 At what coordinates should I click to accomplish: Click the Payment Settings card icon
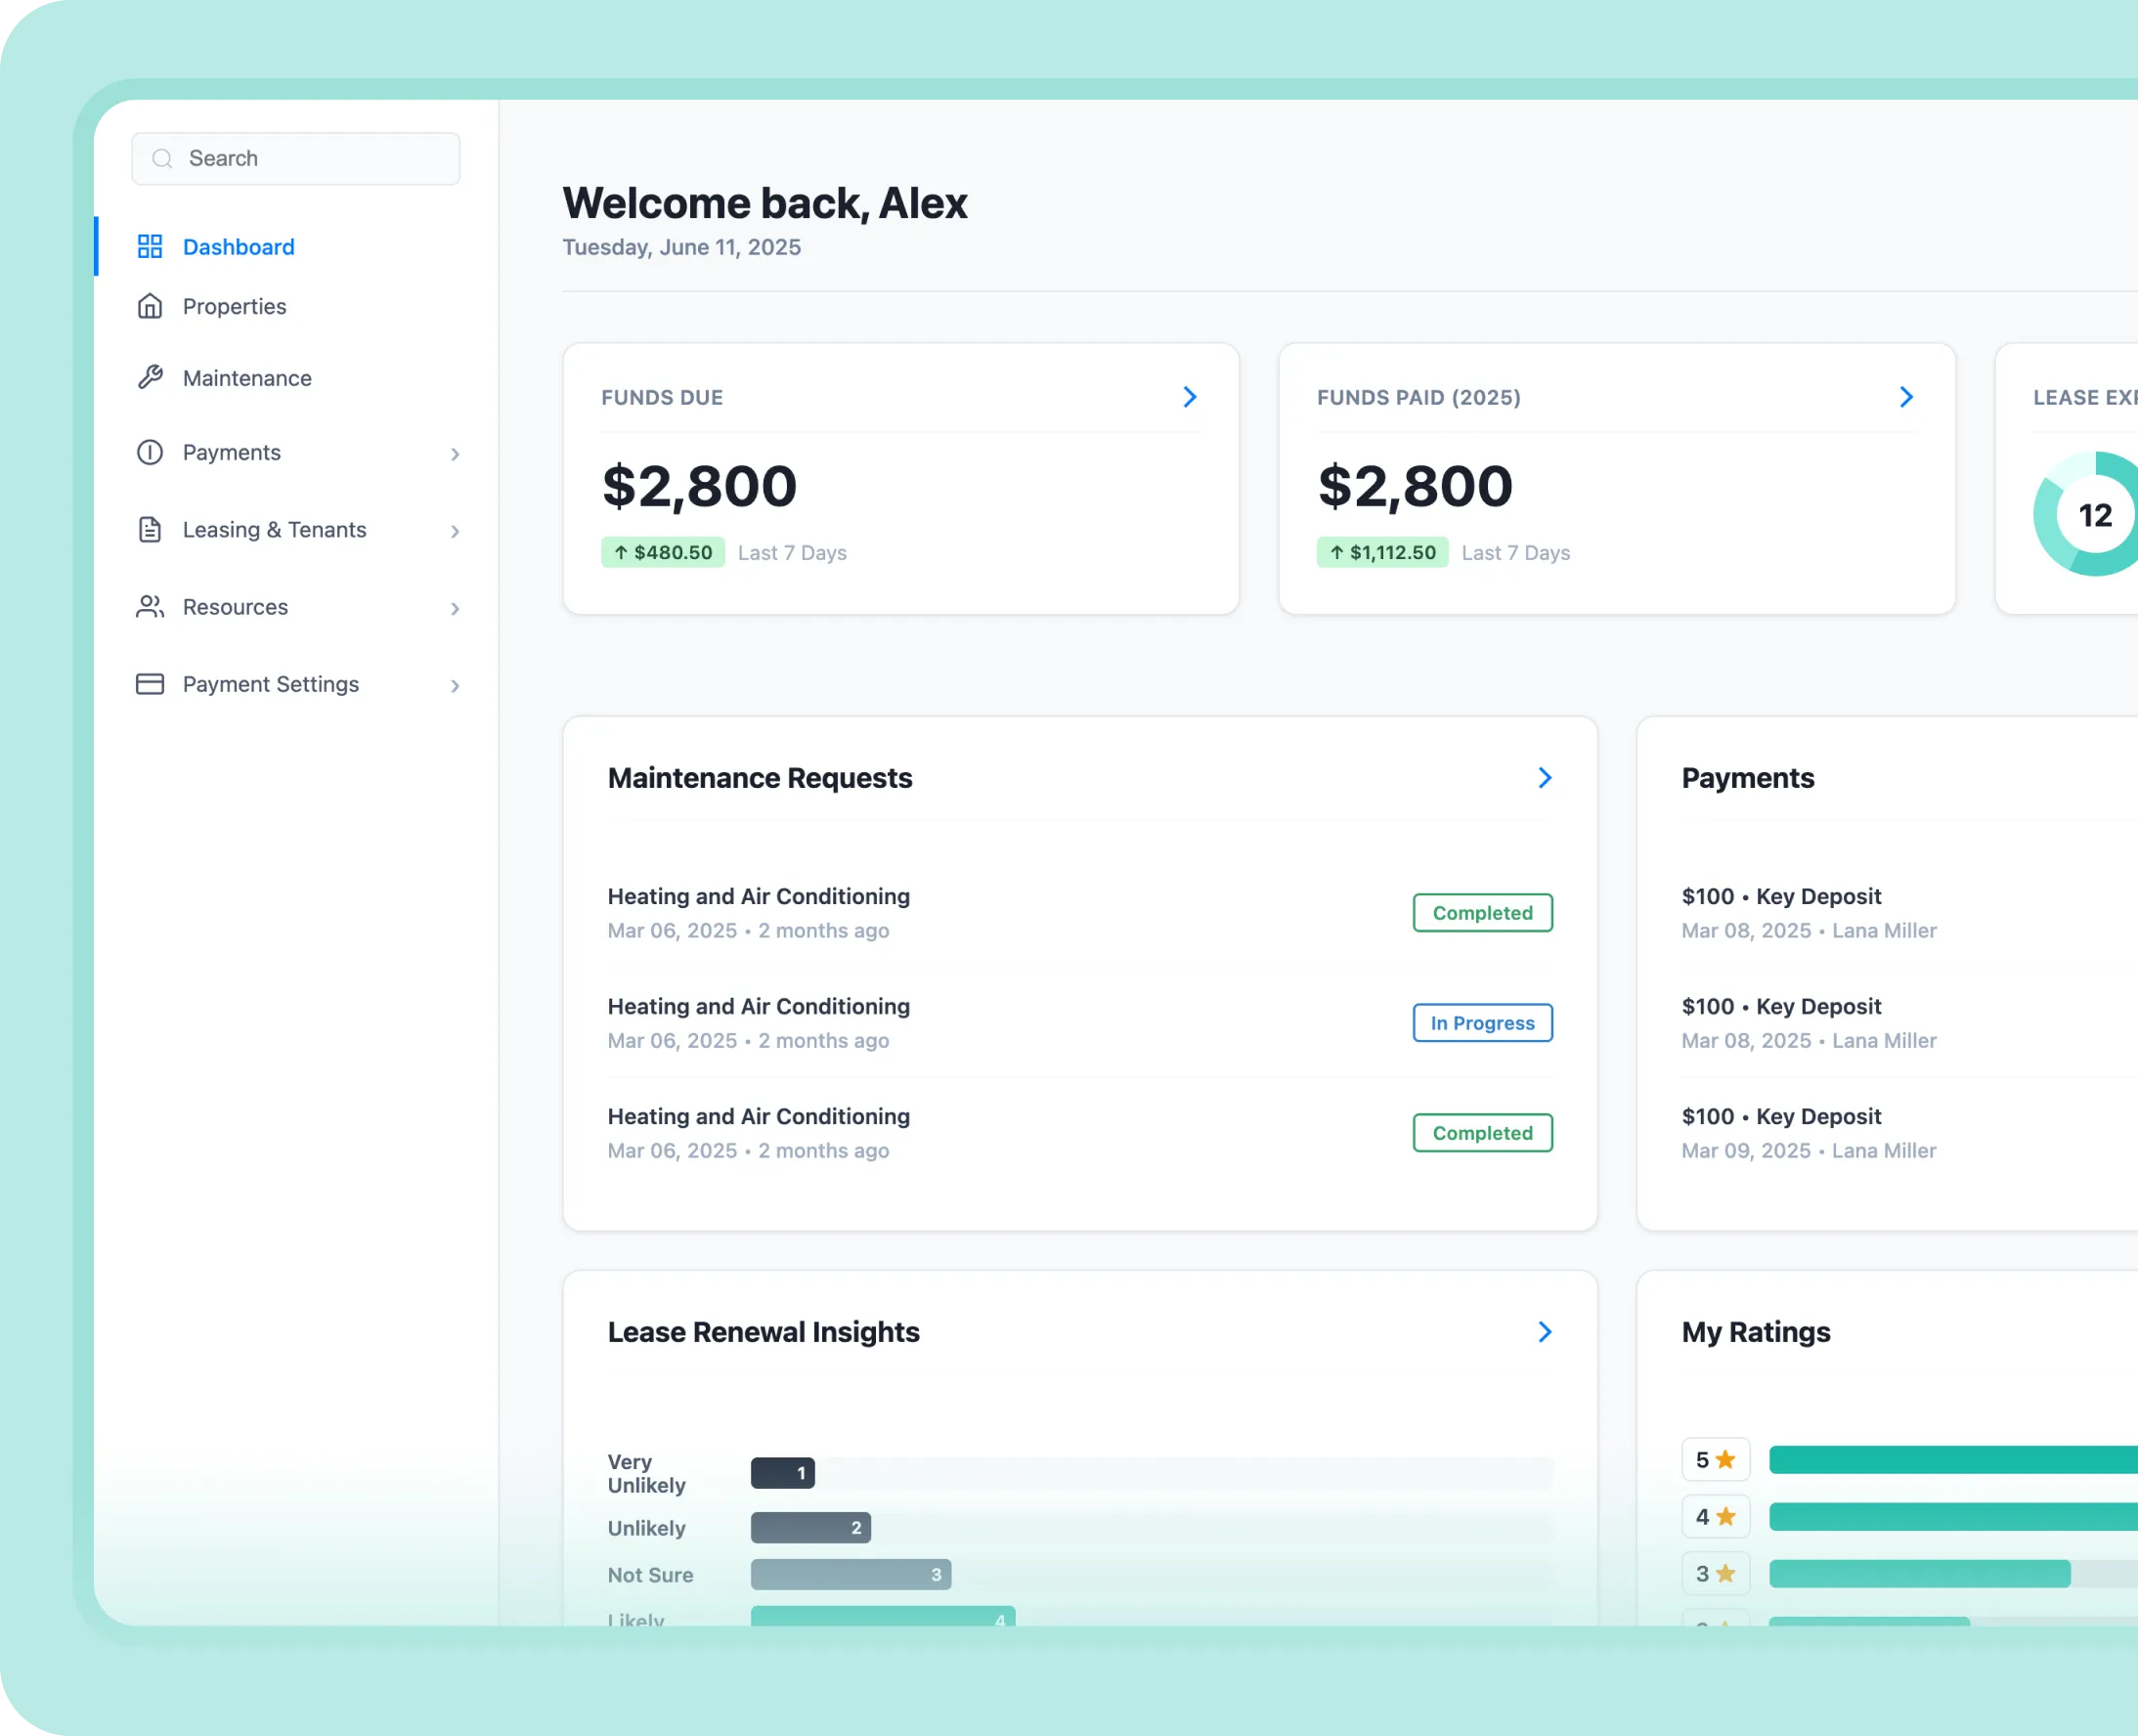click(149, 683)
